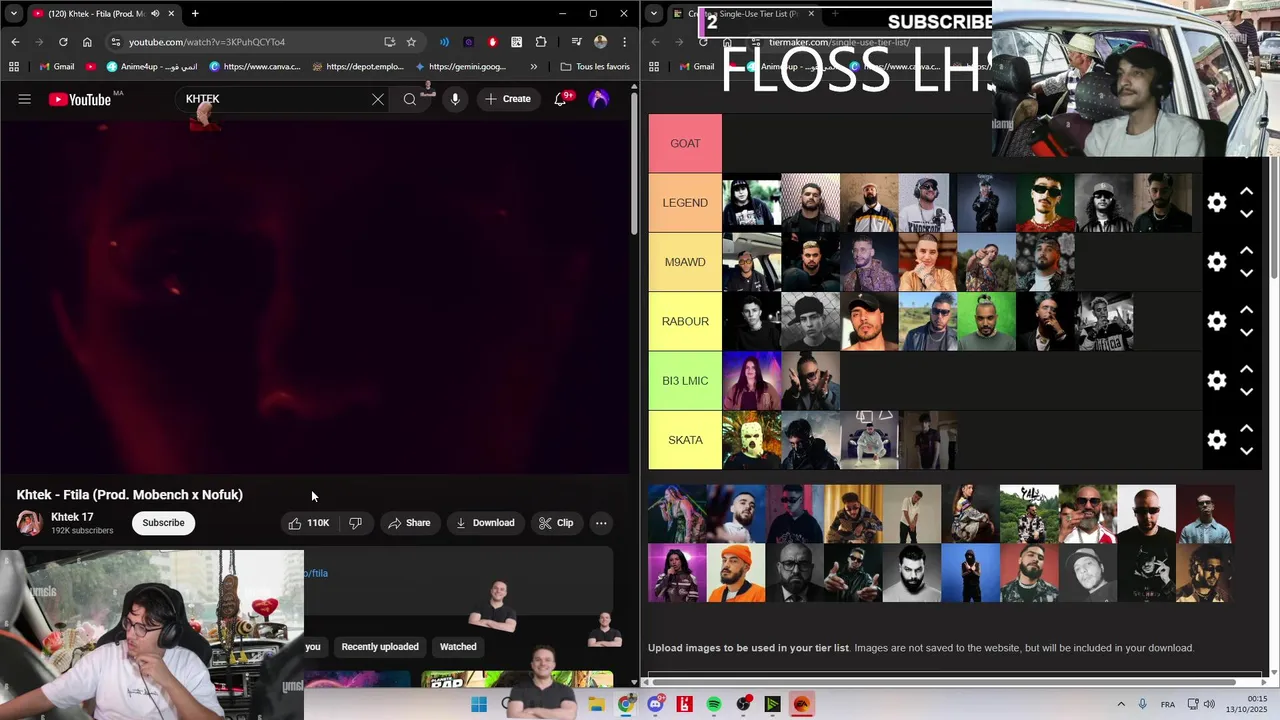Open Khtek 17 channel avatar
1280x720 pixels.
click(x=29, y=523)
